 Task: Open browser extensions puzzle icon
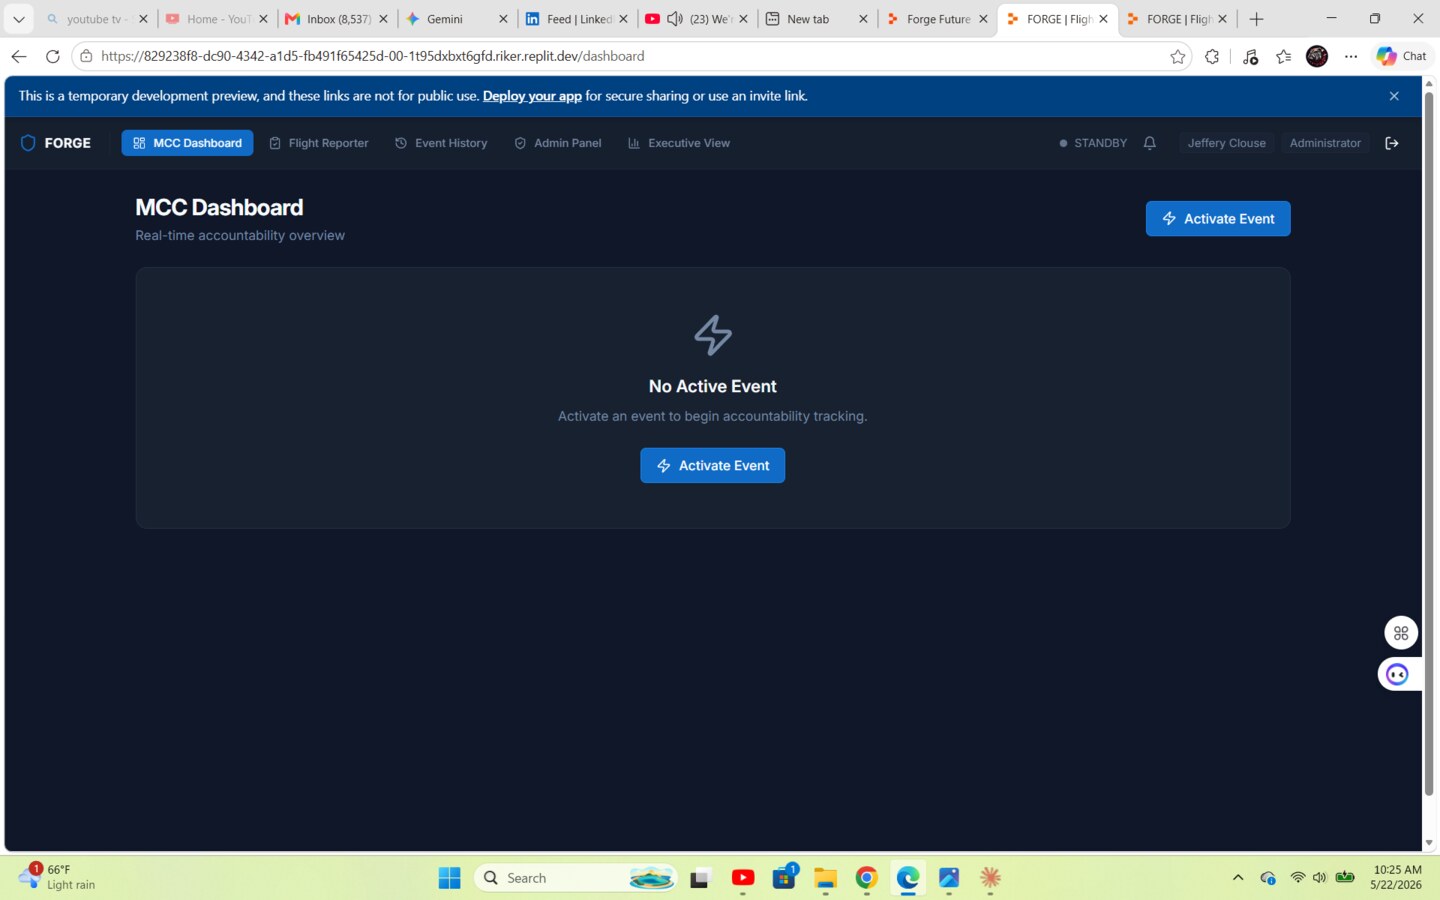click(x=1212, y=56)
